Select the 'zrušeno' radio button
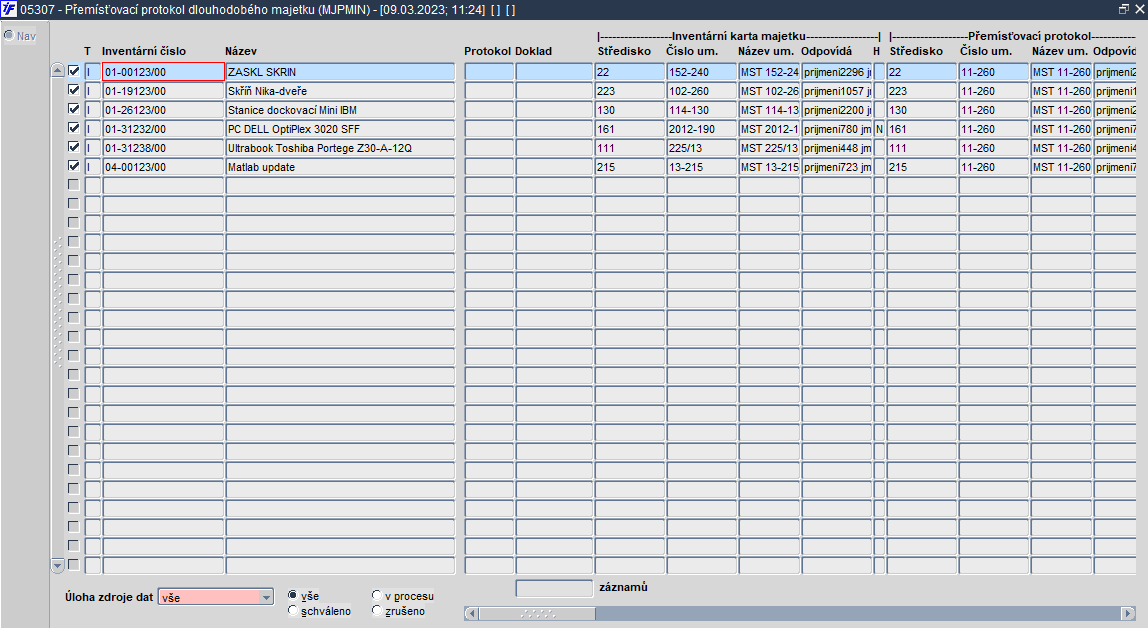Viewport: 1148px width, 628px height. tap(377, 610)
